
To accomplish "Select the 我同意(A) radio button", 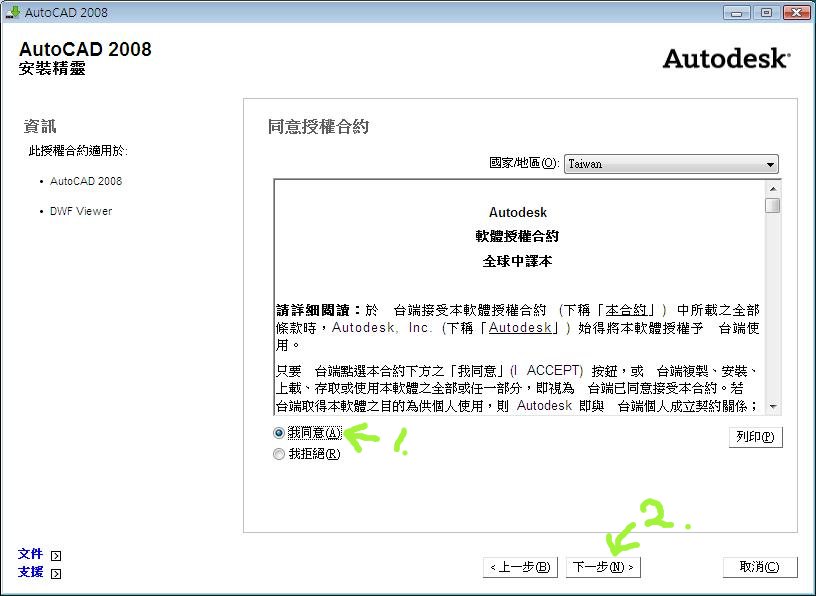I will coord(279,433).
